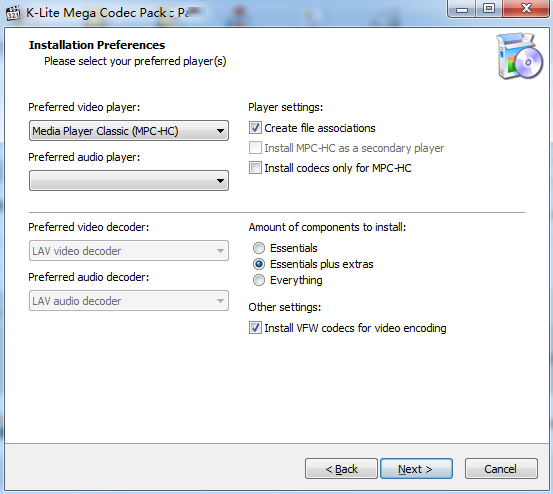Viewport: 553px width, 494px height.
Task: Click the K-Lite installer title bar icon
Action: click(x=13, y=13)
